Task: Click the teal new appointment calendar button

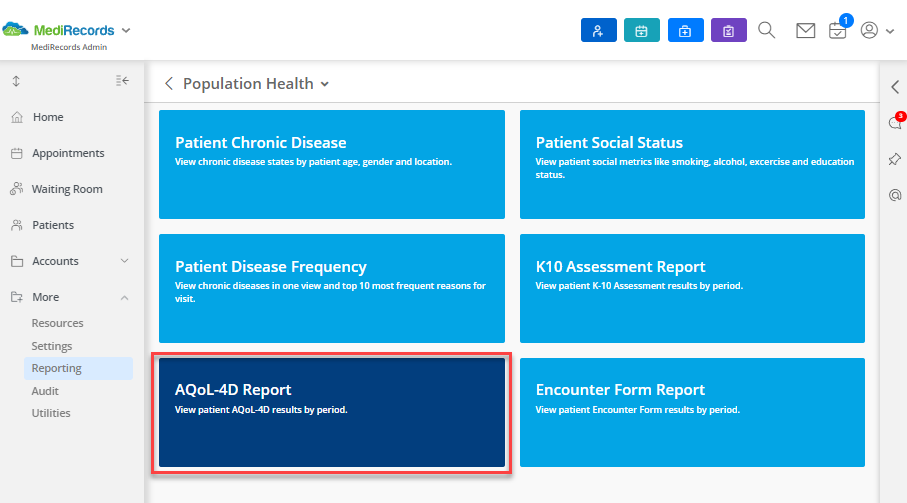Action: point(641,31)
